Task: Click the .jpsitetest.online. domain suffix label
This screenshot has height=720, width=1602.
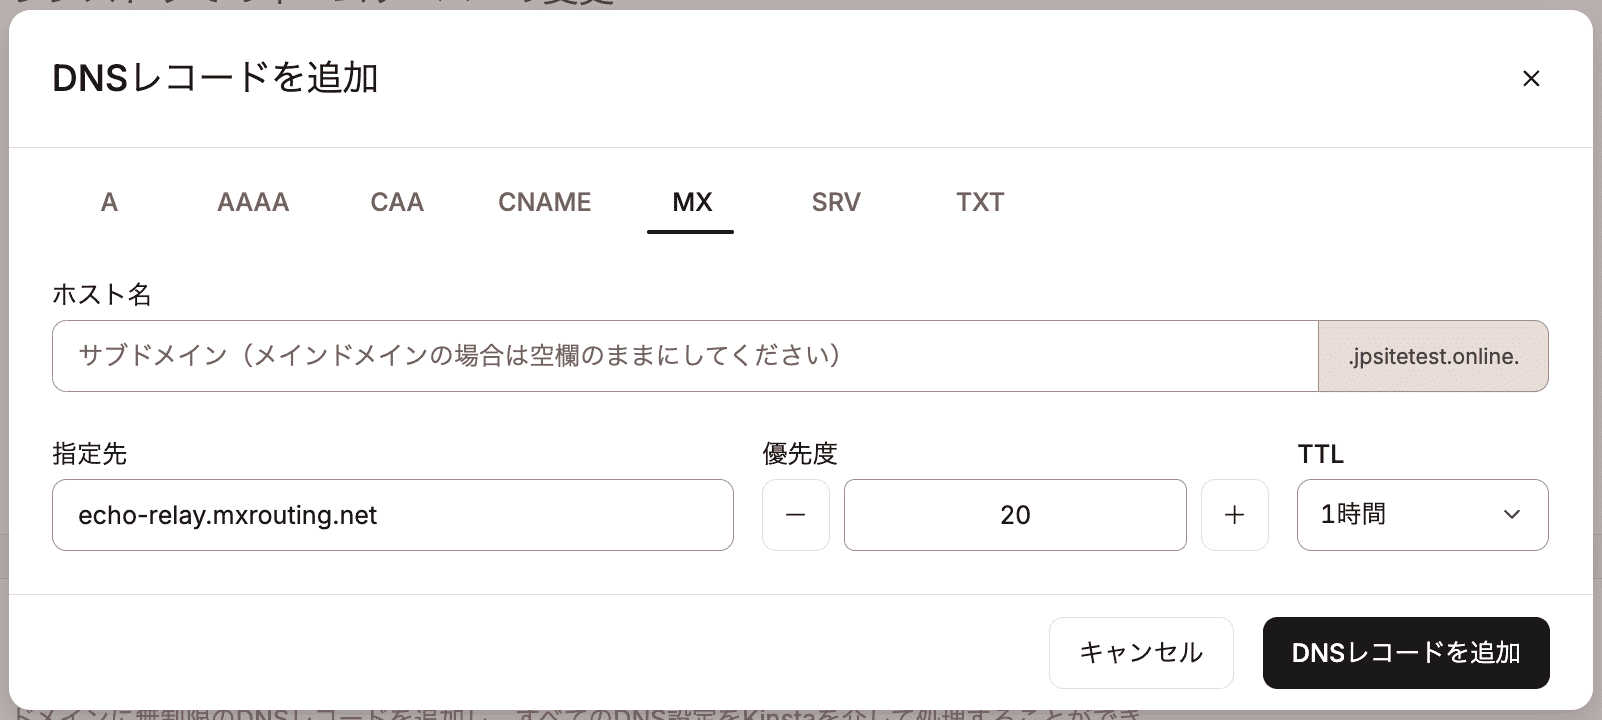Action: pos(1433,356)
